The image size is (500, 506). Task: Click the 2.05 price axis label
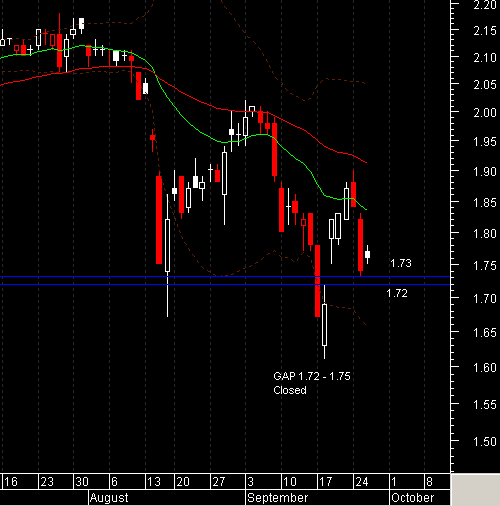tap(485, 85)
